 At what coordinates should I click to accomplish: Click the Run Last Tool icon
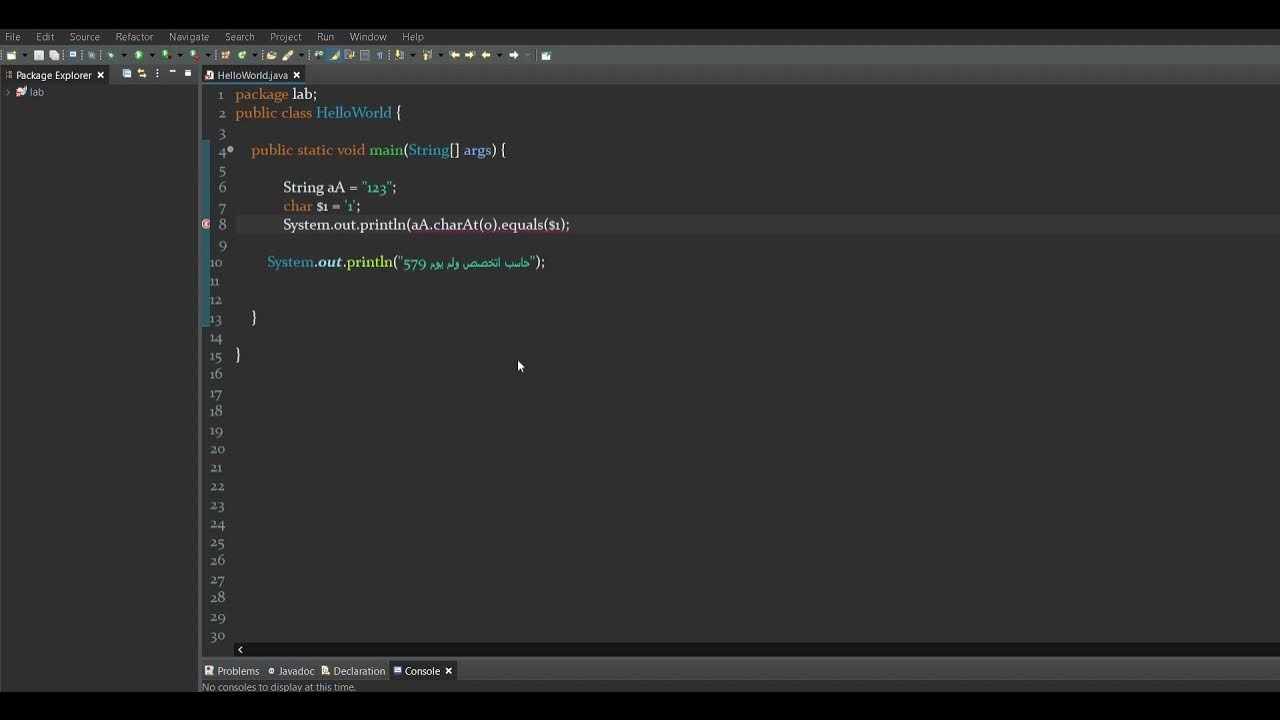(x=195, y=55)
